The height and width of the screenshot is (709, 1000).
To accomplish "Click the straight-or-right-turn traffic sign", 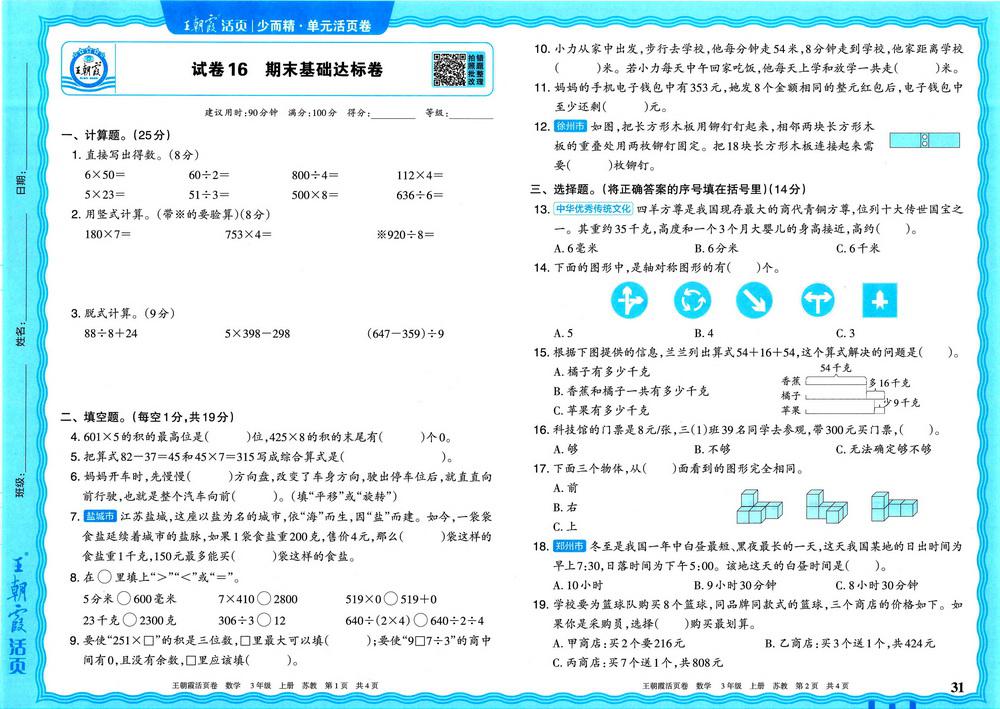I will (628, 299).
